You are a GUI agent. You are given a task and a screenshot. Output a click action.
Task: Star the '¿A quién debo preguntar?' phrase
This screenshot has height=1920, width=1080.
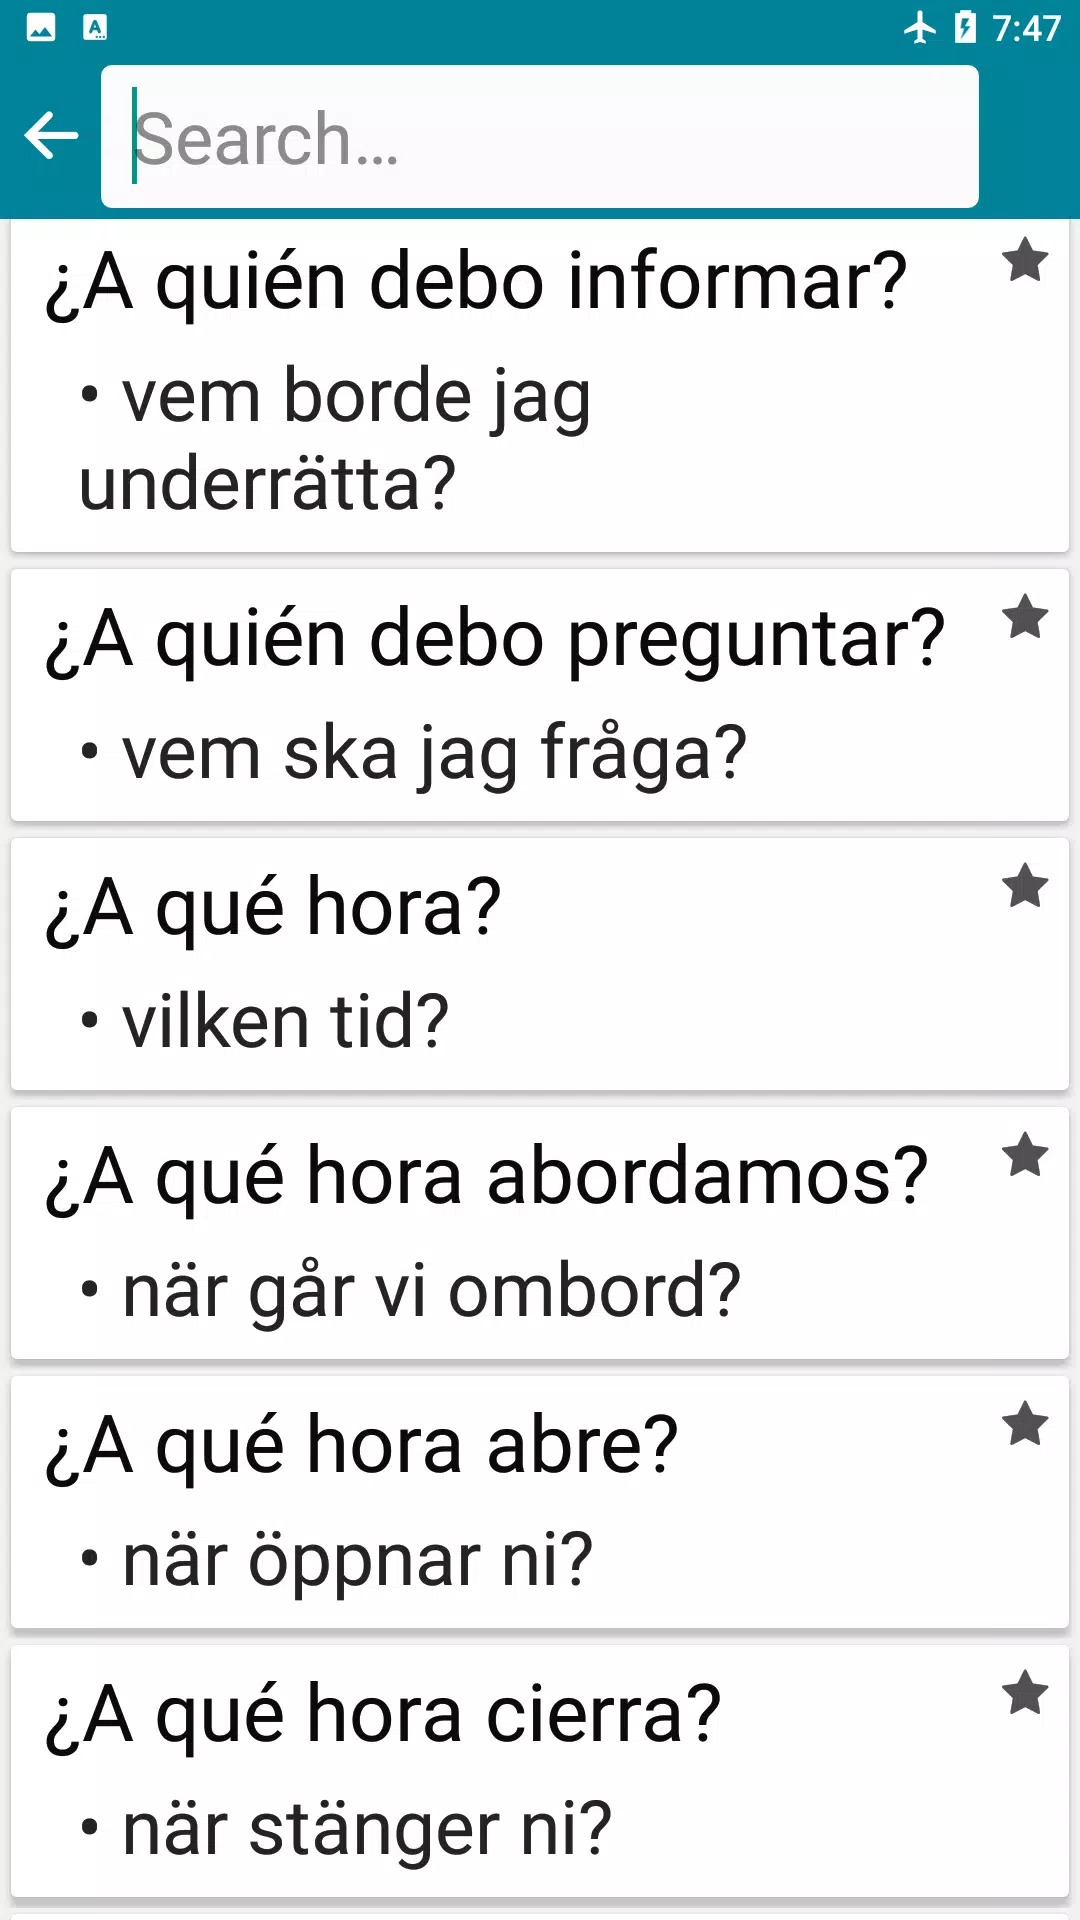point(1025,617)
